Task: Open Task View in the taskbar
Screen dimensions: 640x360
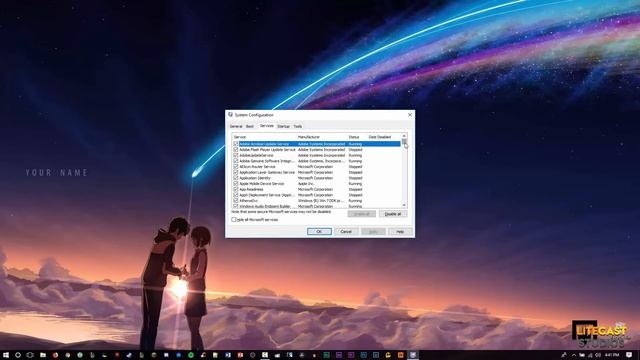Action: [x=30, y=355]
